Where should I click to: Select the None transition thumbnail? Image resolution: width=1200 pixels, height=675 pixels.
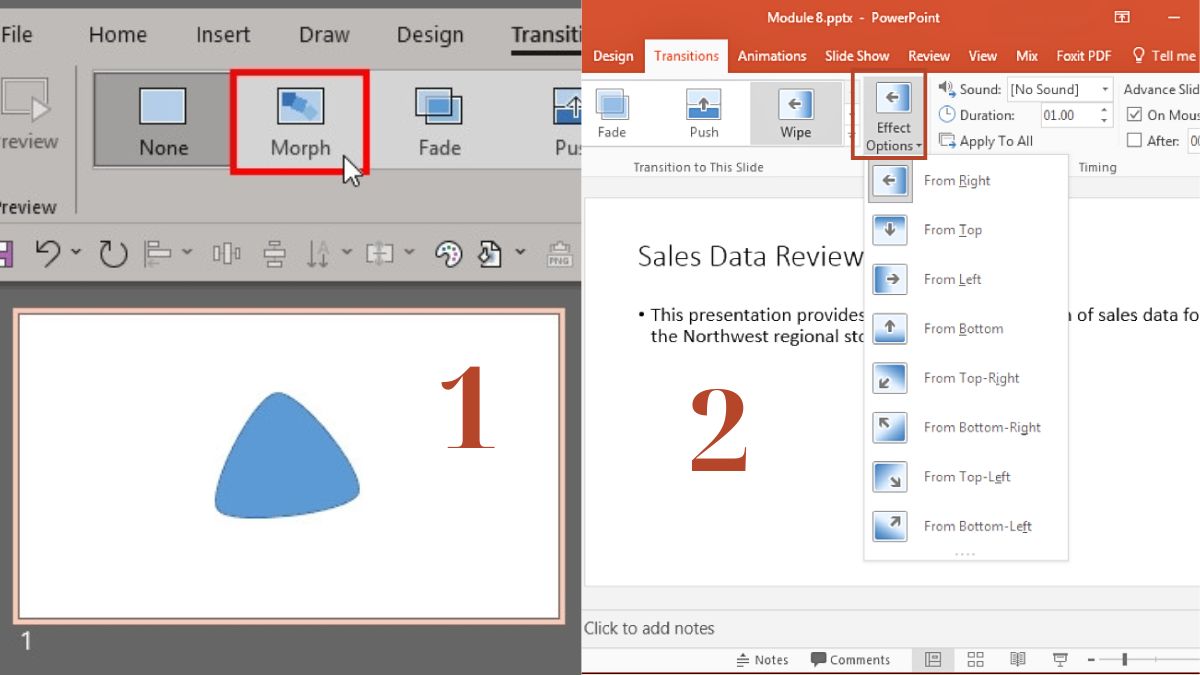(163, 121)
